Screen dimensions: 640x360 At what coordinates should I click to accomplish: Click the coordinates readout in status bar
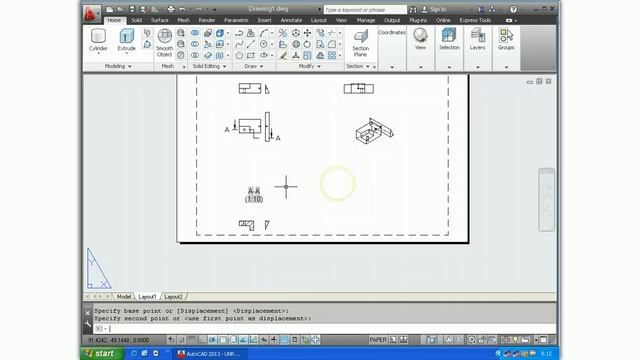click(x=118, y=340)
